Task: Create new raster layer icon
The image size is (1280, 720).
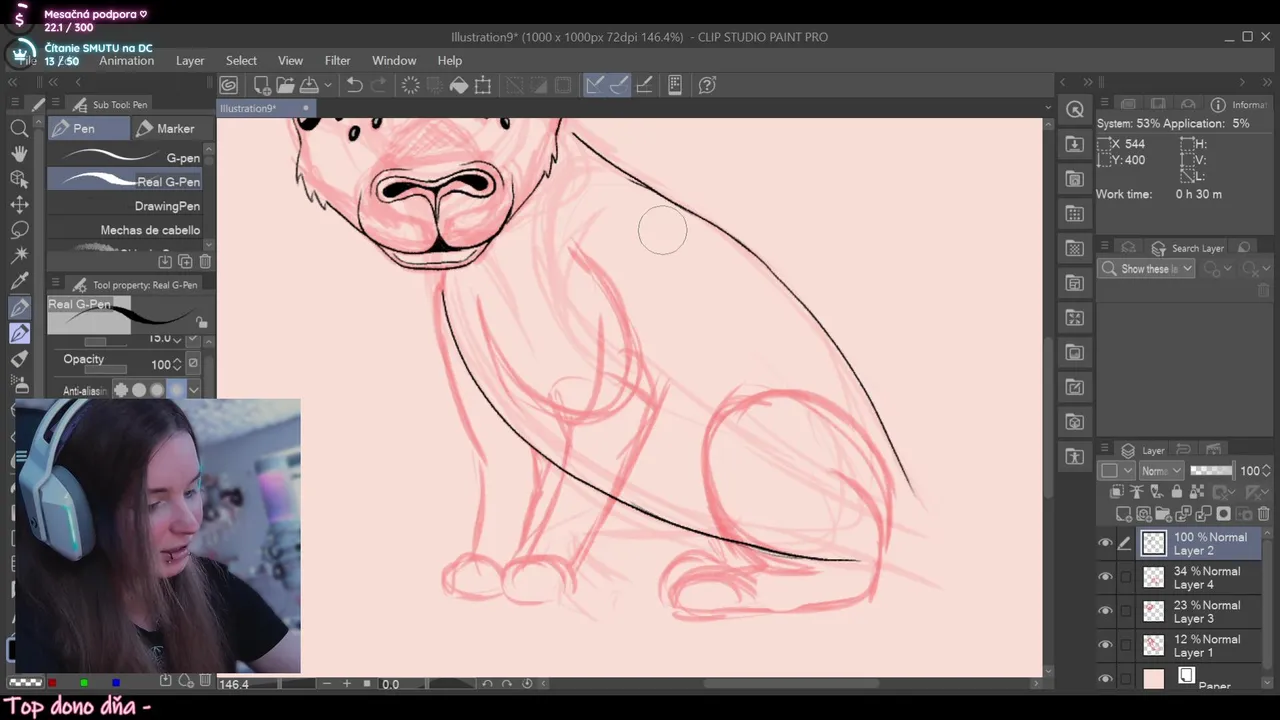Action: coord(1123,514)
